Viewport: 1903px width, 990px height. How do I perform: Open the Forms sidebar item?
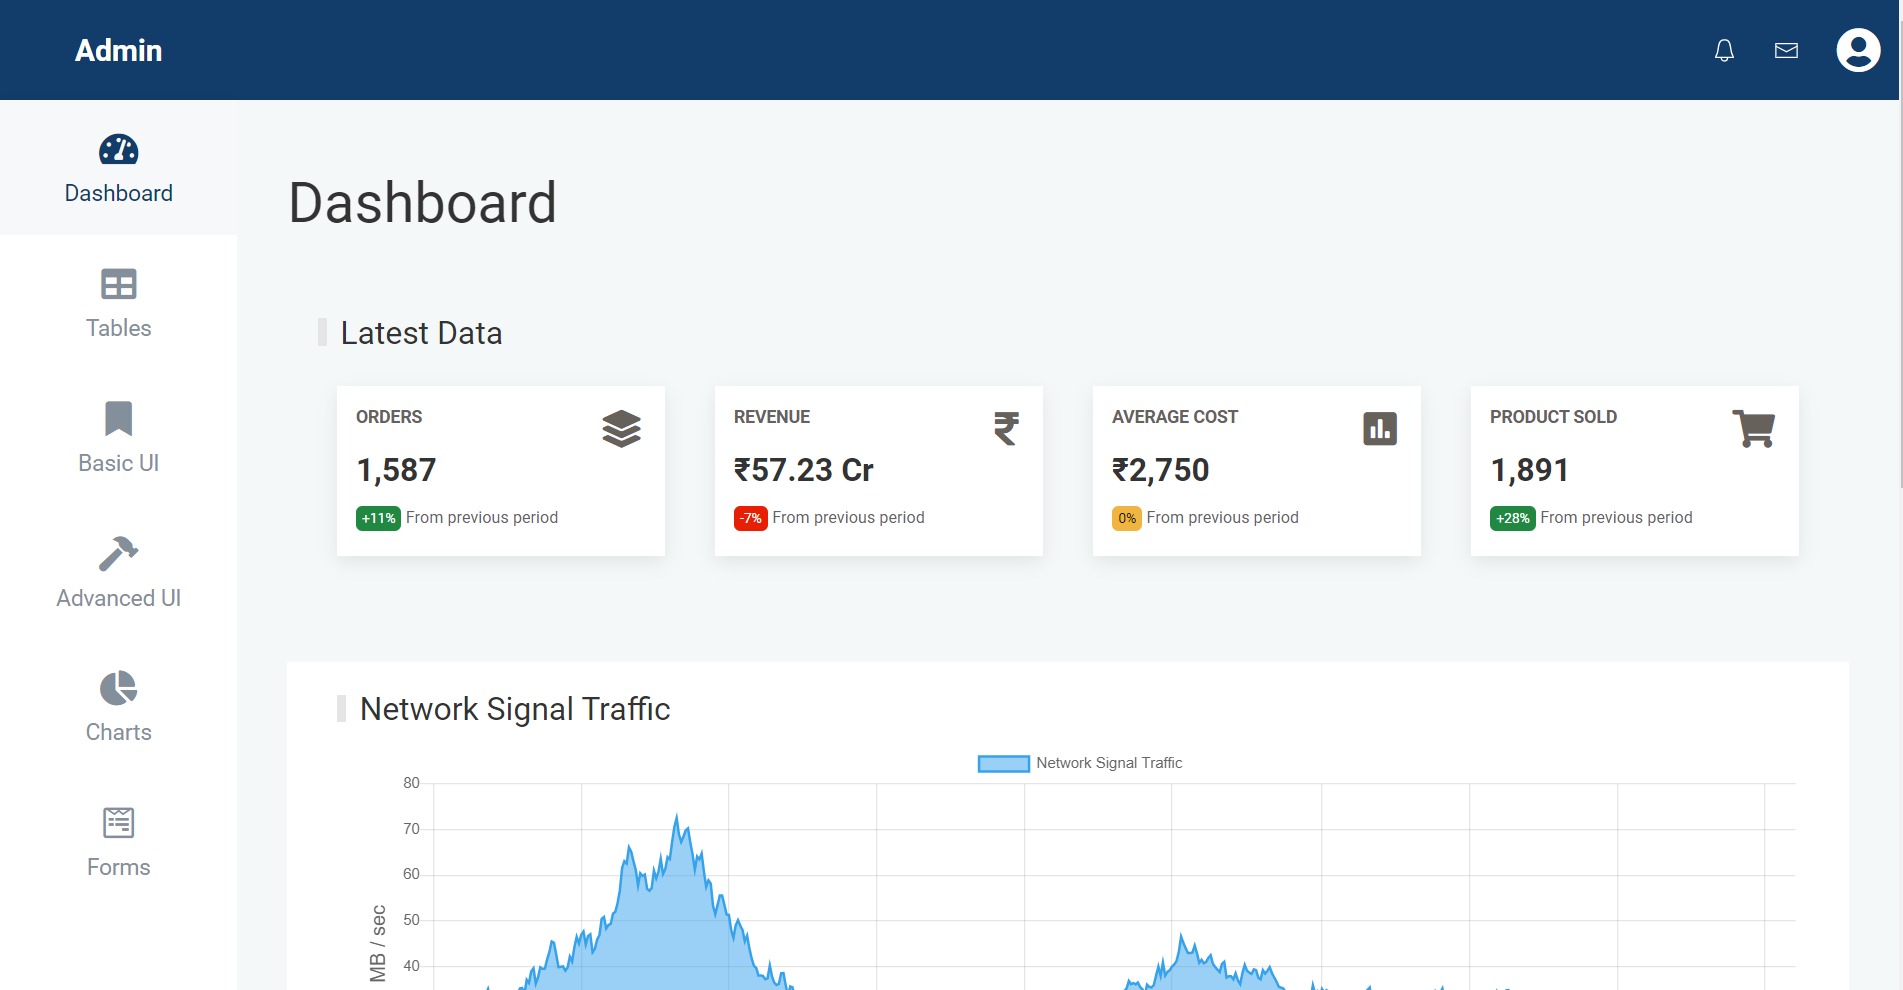118,842
